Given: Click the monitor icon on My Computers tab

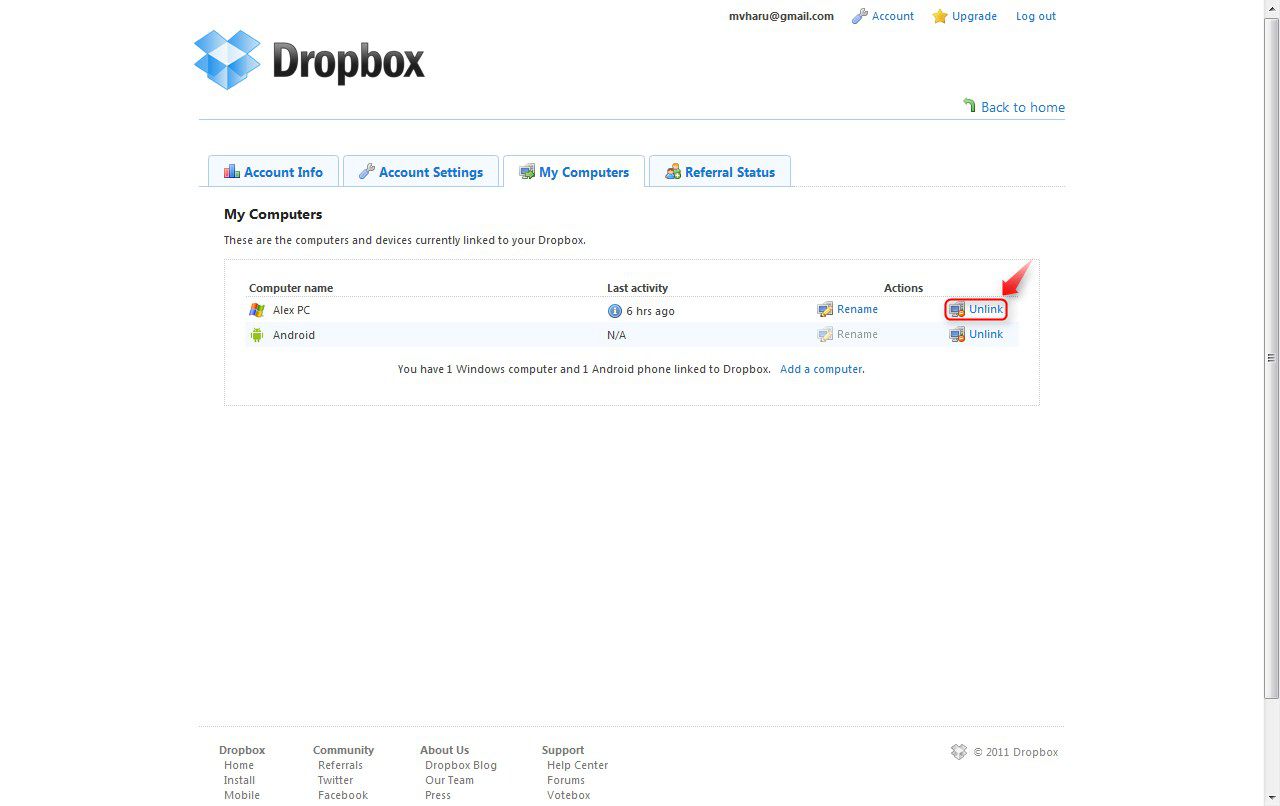Looking at the screenshot, I should 527,172.
